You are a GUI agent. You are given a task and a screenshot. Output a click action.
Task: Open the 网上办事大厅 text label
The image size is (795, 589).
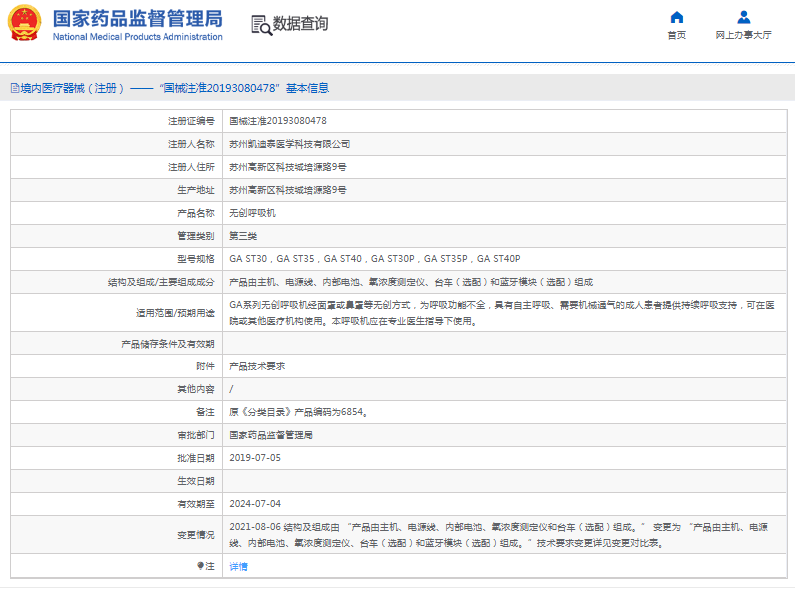(x=743, y=35)
